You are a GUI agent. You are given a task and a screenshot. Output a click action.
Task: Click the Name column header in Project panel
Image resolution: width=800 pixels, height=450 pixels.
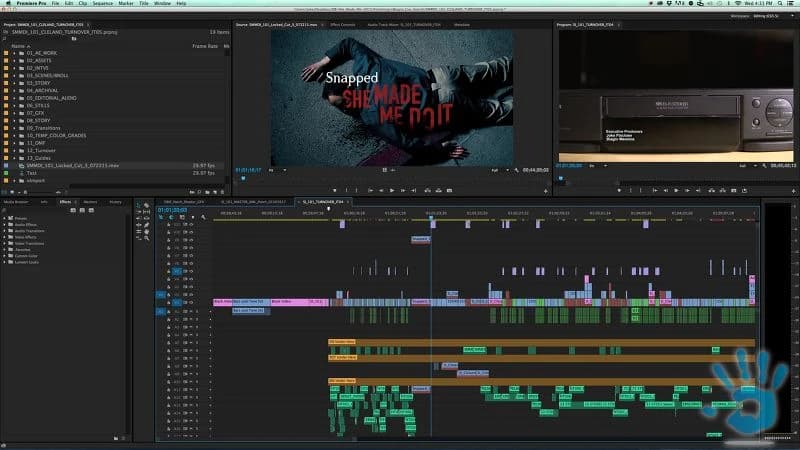tap(18, 46)
